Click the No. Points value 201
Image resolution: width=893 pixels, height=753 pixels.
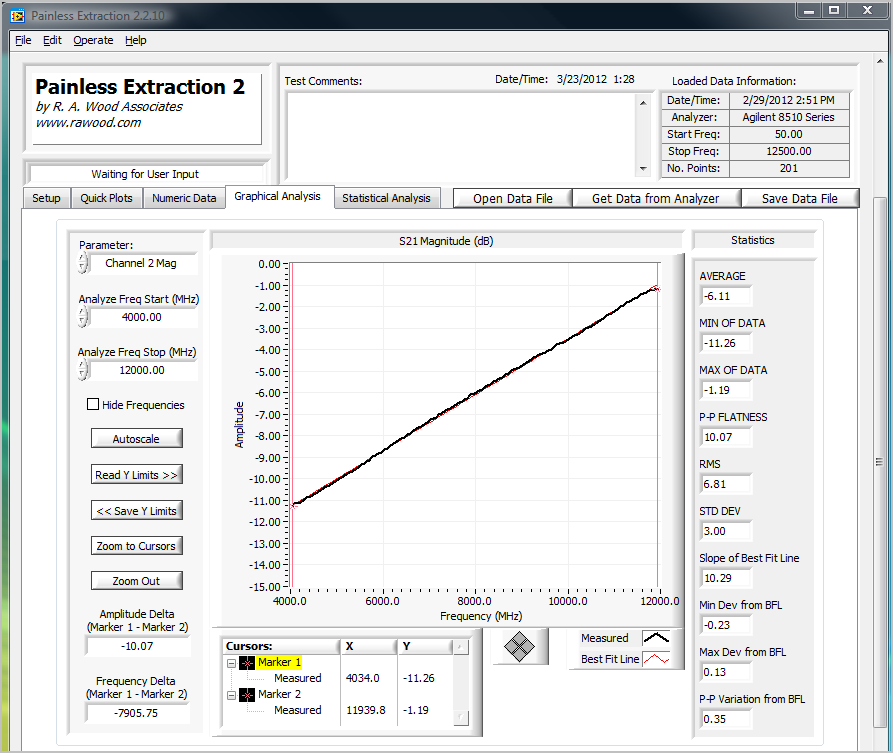tap(789, 169)
